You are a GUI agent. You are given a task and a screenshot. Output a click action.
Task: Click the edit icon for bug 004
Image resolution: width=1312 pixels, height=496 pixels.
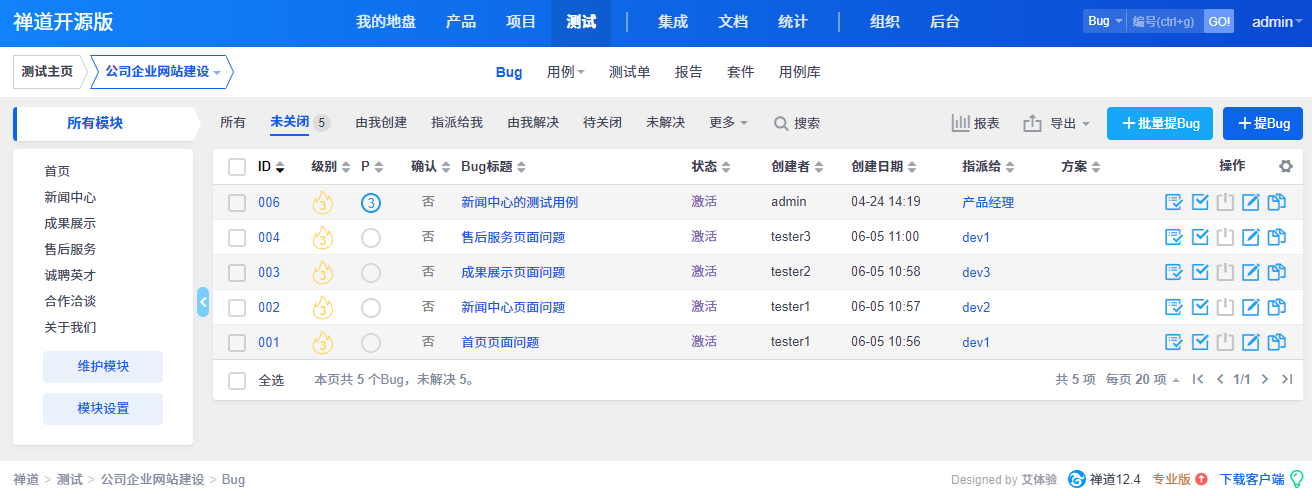[x=1251, y=238]
